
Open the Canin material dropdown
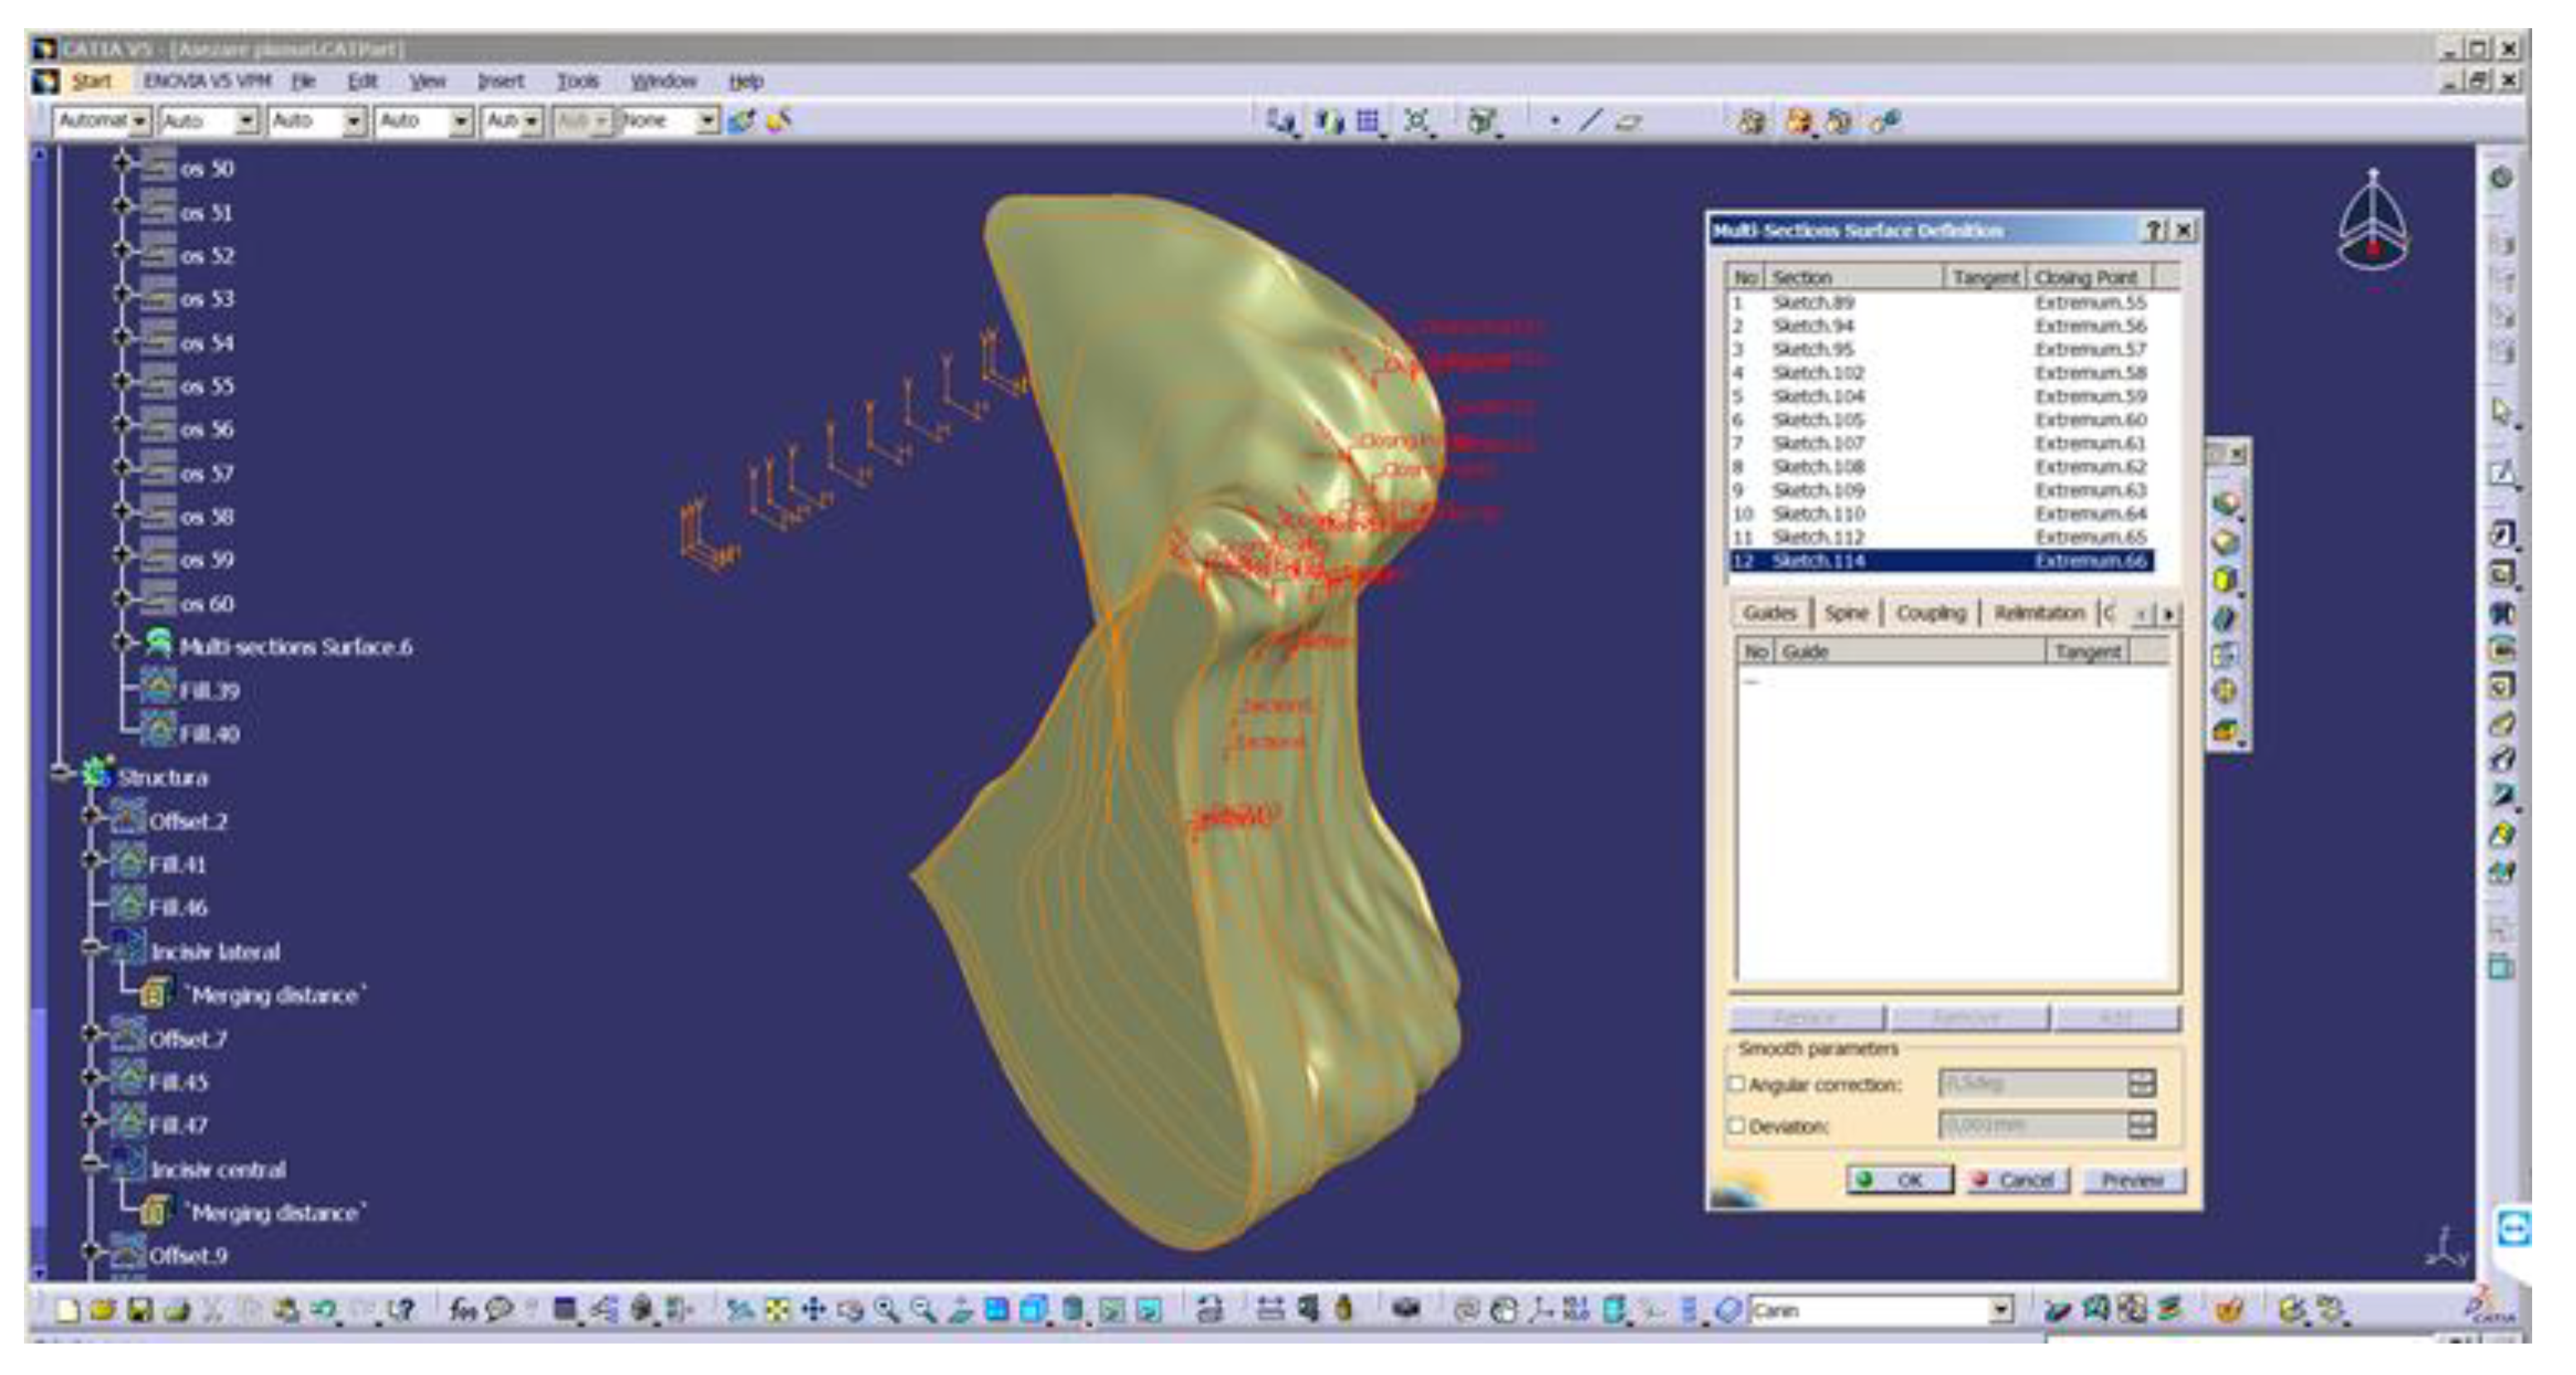2000,1310
